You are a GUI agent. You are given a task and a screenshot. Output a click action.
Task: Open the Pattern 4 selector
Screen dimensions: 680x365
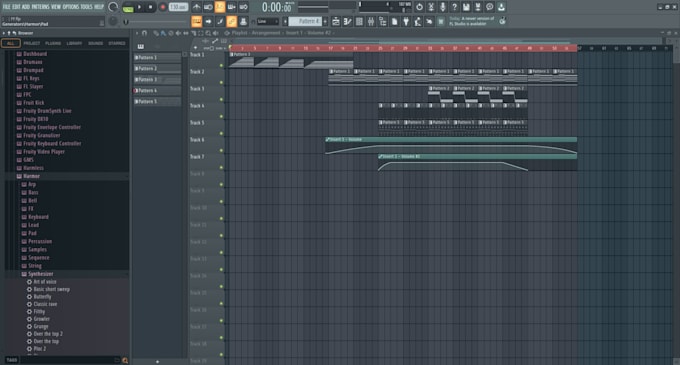[x=305, y=21]
